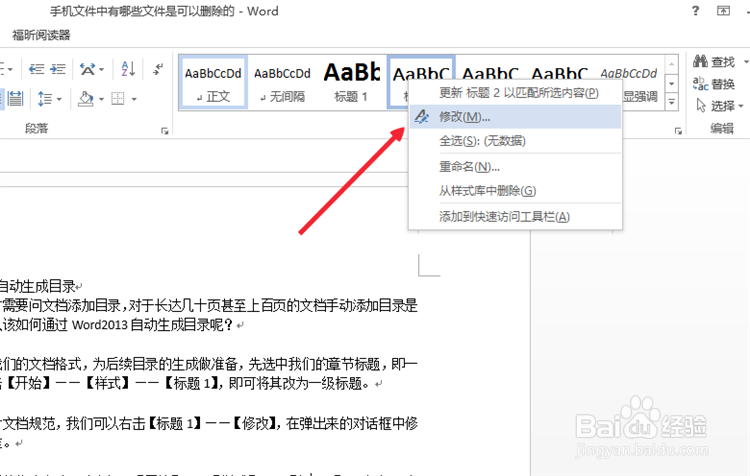
Task: Click the 编辑 group label
Action: pos(721,128)
